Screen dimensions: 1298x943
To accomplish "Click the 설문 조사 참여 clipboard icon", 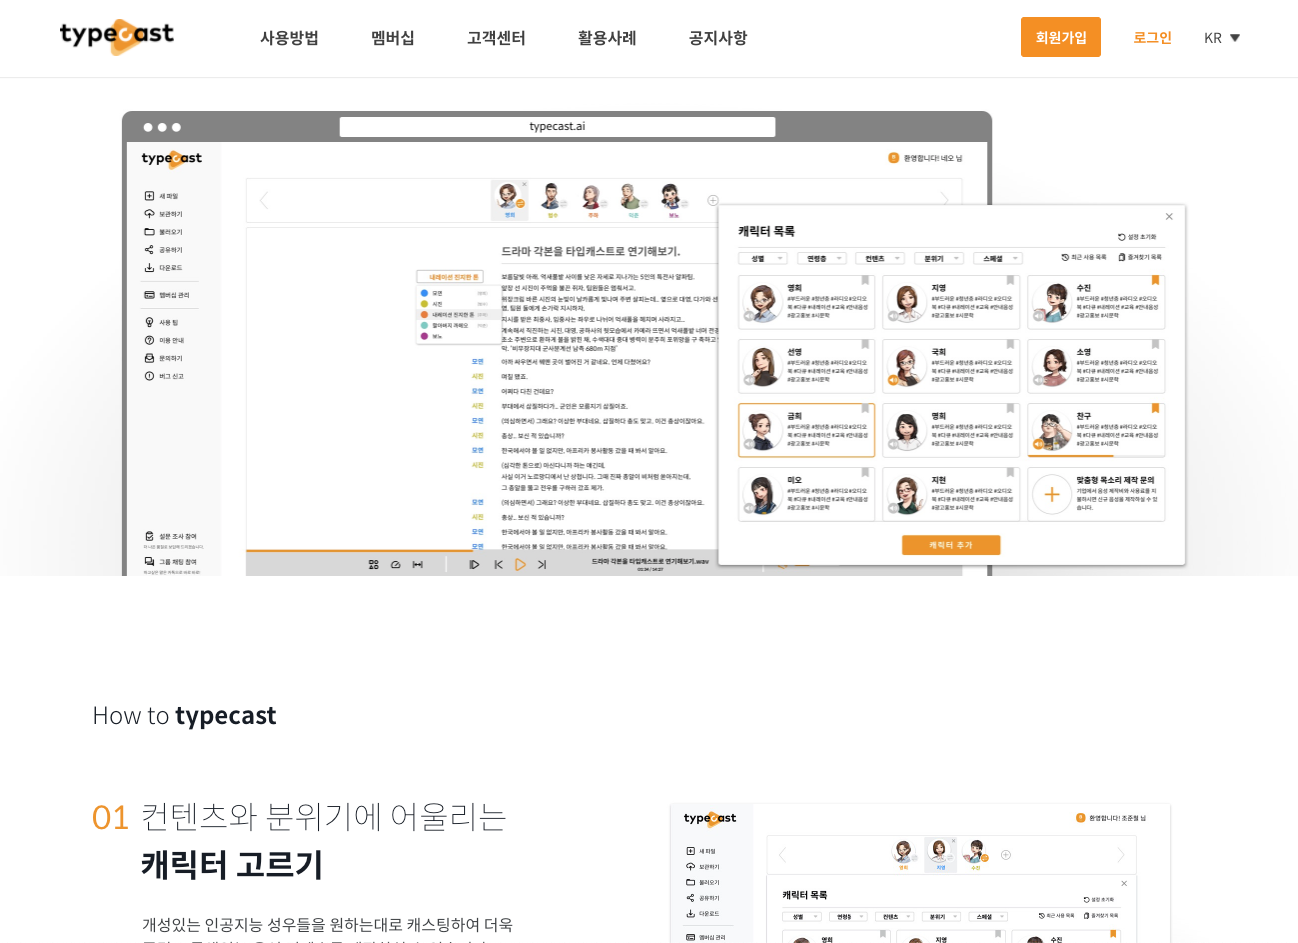I will 149,536.
